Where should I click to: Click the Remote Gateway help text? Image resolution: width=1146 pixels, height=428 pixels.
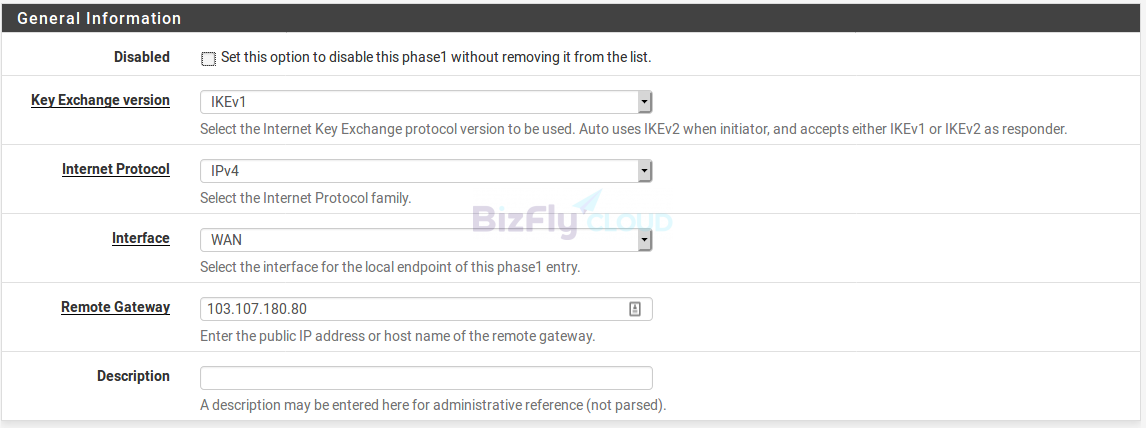pos(398,337)
